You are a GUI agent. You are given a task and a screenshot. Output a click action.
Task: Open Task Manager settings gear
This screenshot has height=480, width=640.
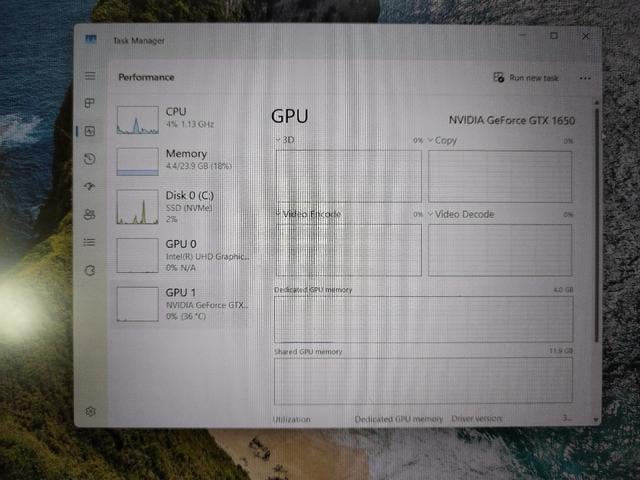coord(91,411)
